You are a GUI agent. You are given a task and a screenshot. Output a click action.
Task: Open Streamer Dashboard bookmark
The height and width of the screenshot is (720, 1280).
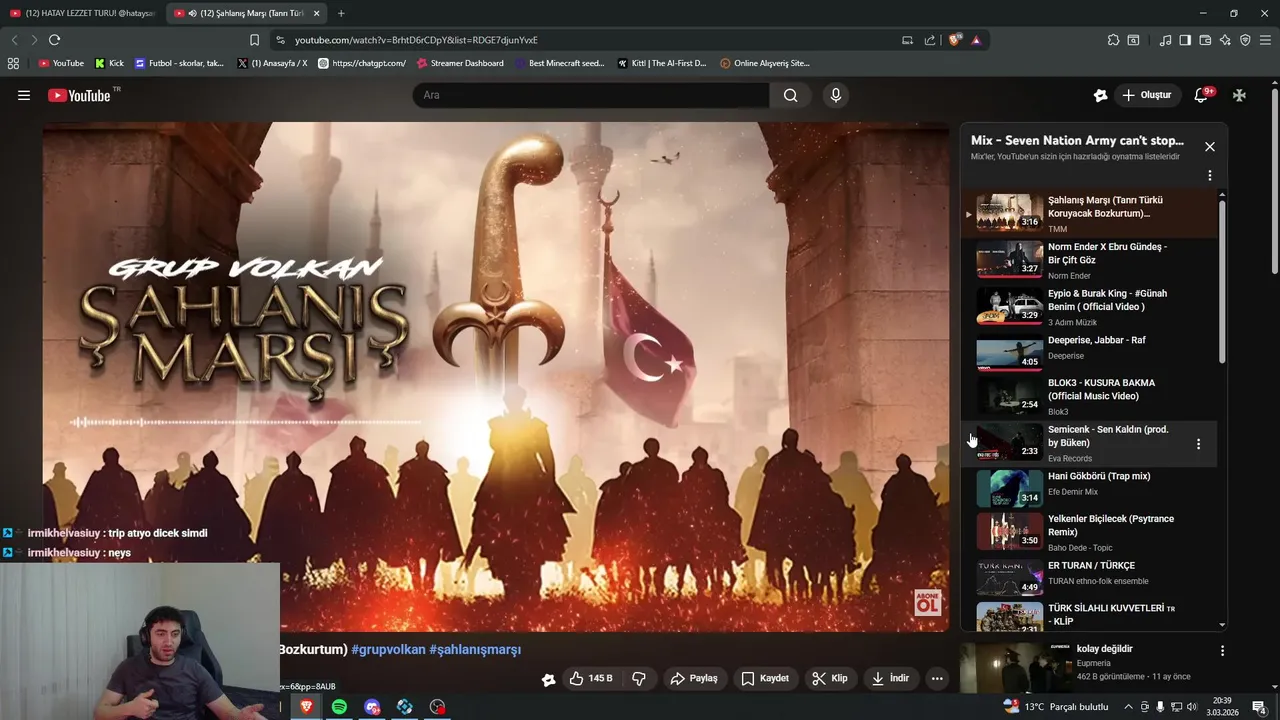(x=460, y=63)
